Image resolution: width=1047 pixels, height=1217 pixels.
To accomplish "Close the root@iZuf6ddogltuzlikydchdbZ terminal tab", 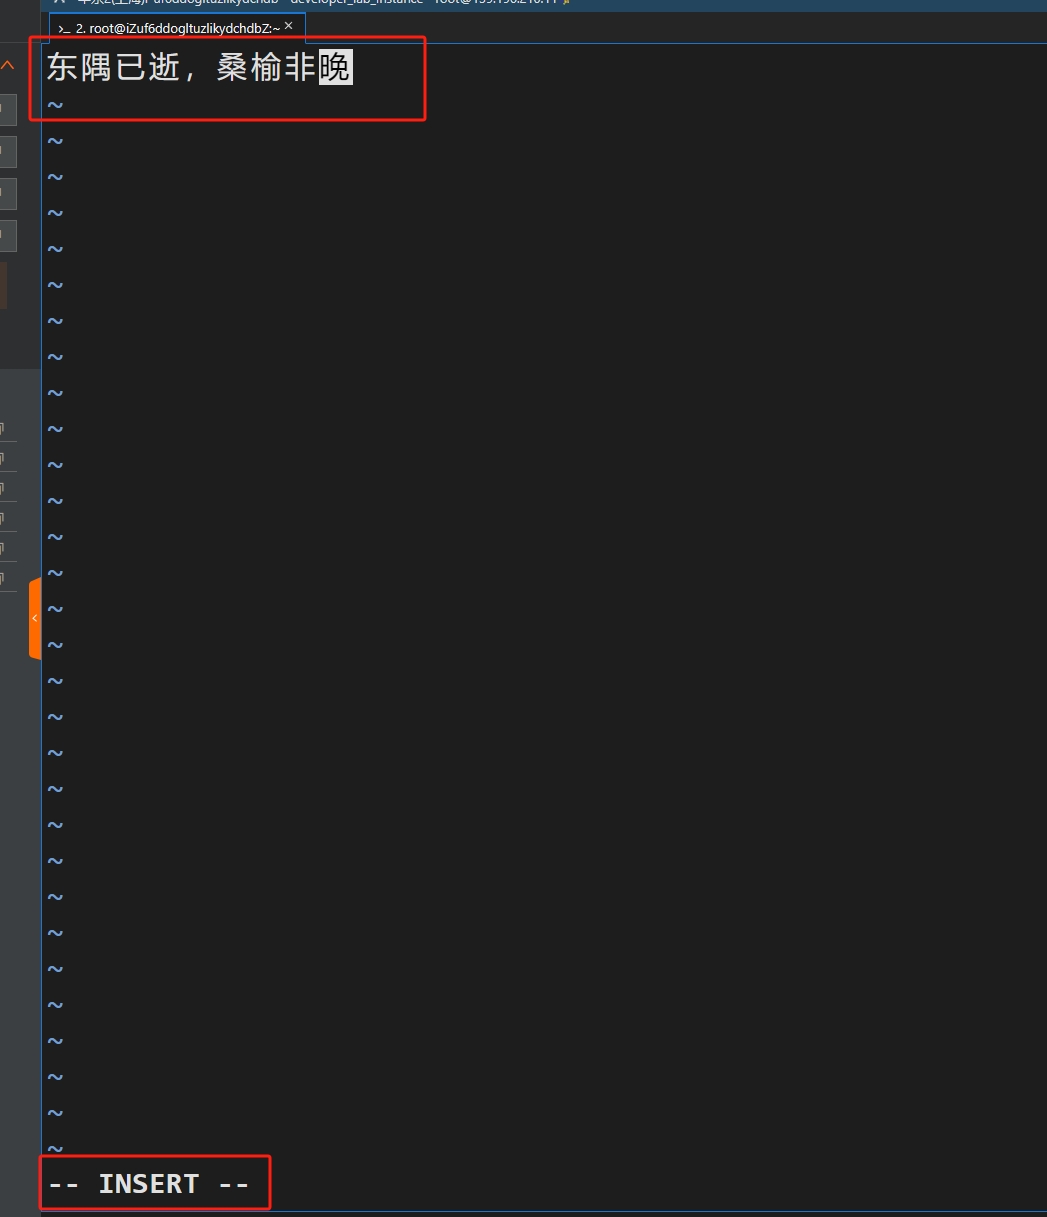I will (x=289, y=27).
